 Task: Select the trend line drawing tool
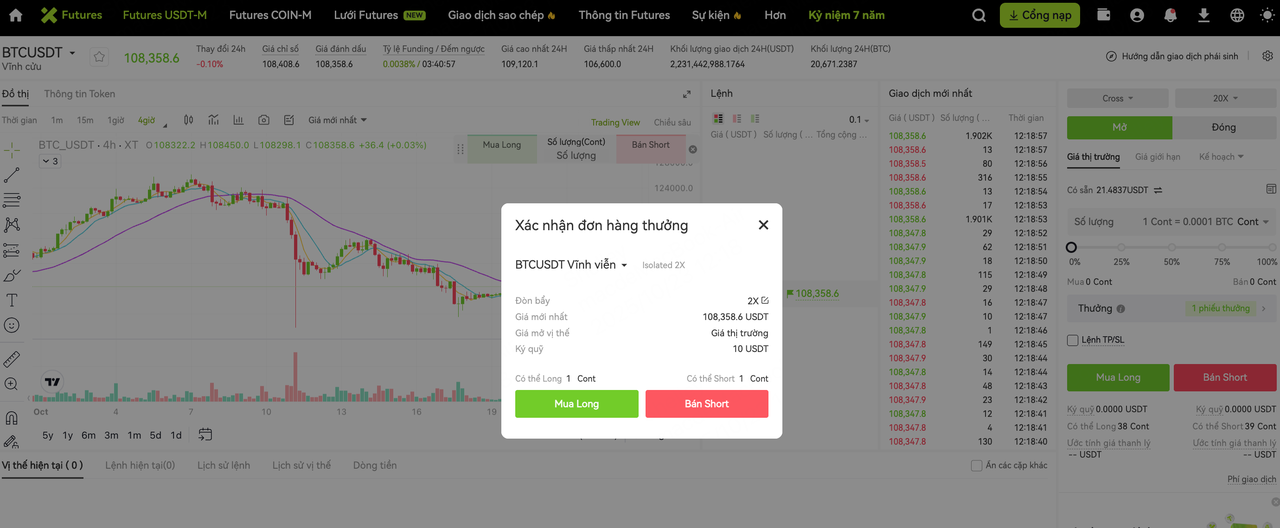[12, 175]
